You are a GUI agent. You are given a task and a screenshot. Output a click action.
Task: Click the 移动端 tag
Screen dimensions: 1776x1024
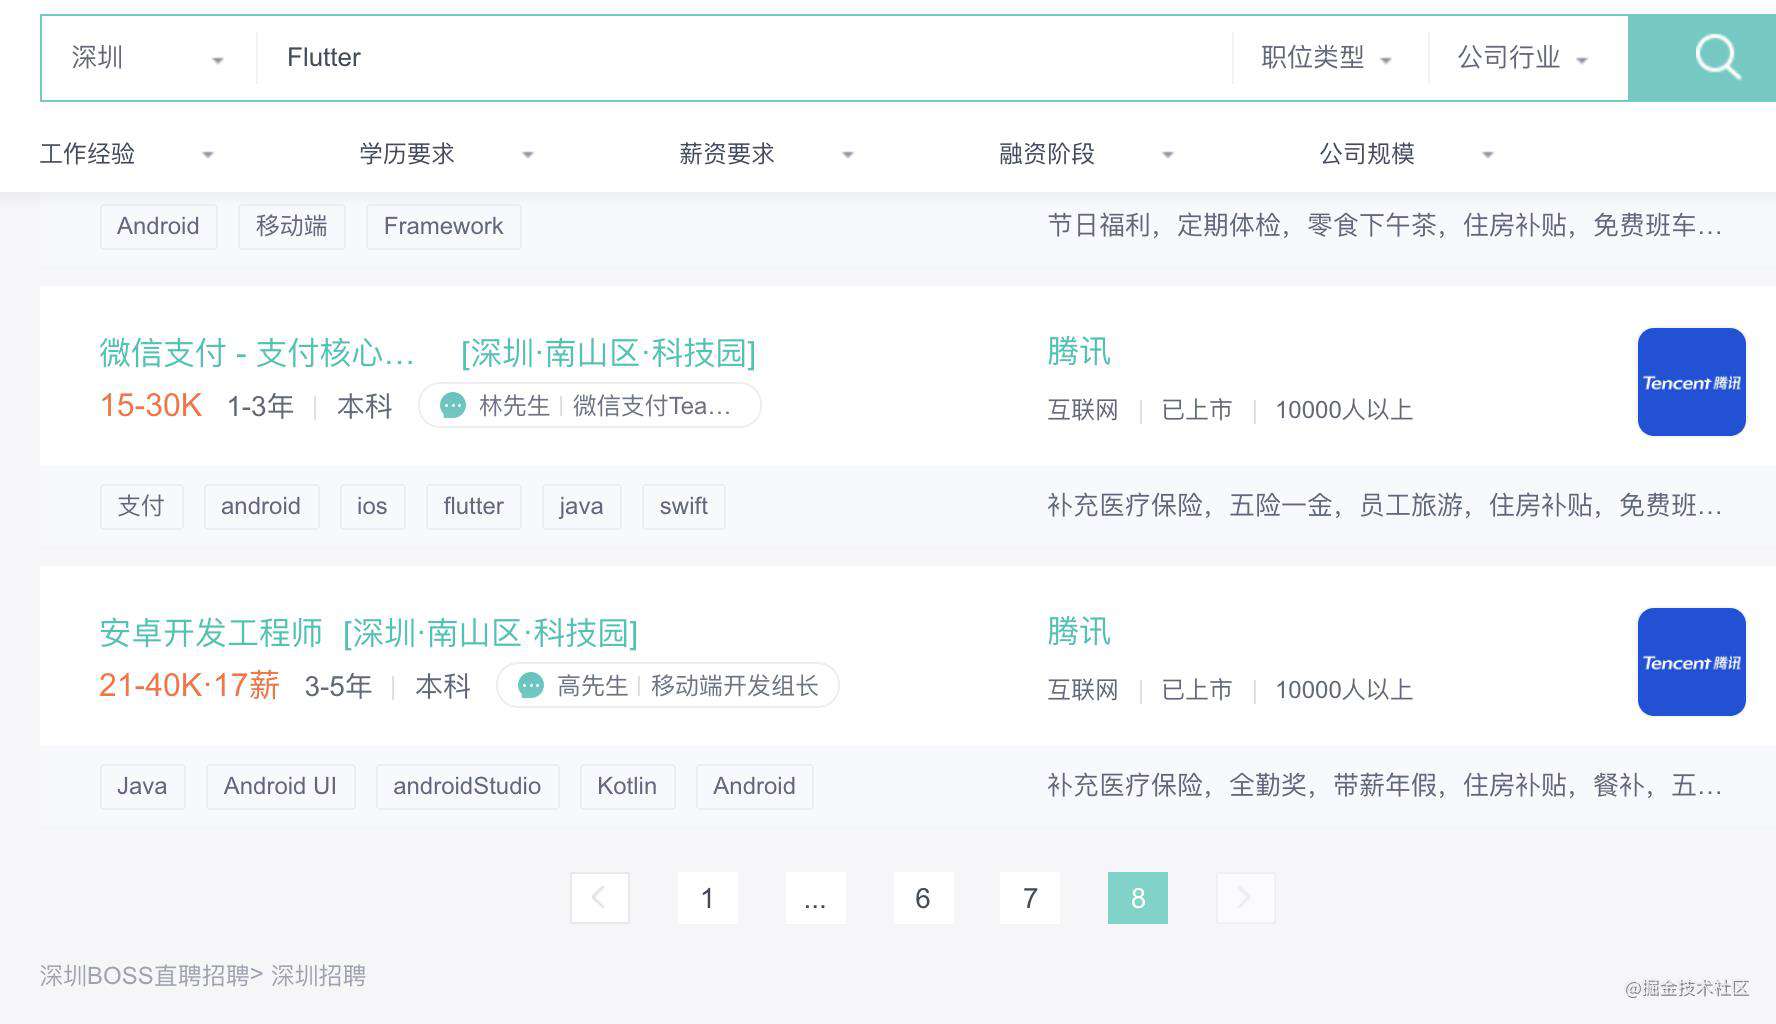[x=292, y=226]
